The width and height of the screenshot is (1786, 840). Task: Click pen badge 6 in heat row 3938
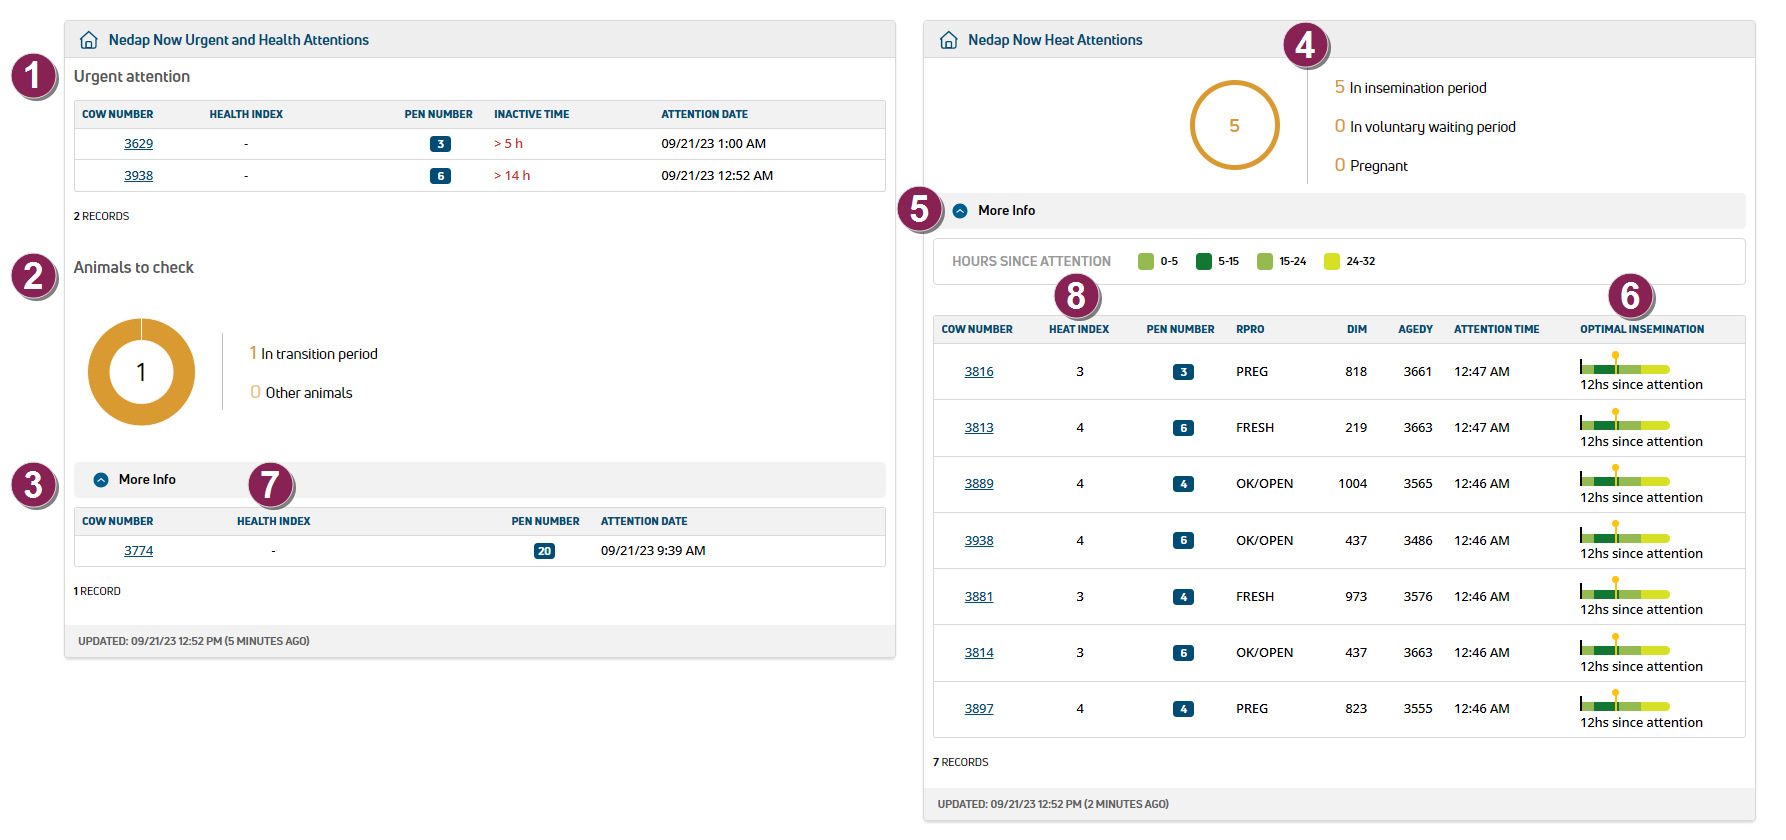pyautogui.click(x=1183, y=541)
